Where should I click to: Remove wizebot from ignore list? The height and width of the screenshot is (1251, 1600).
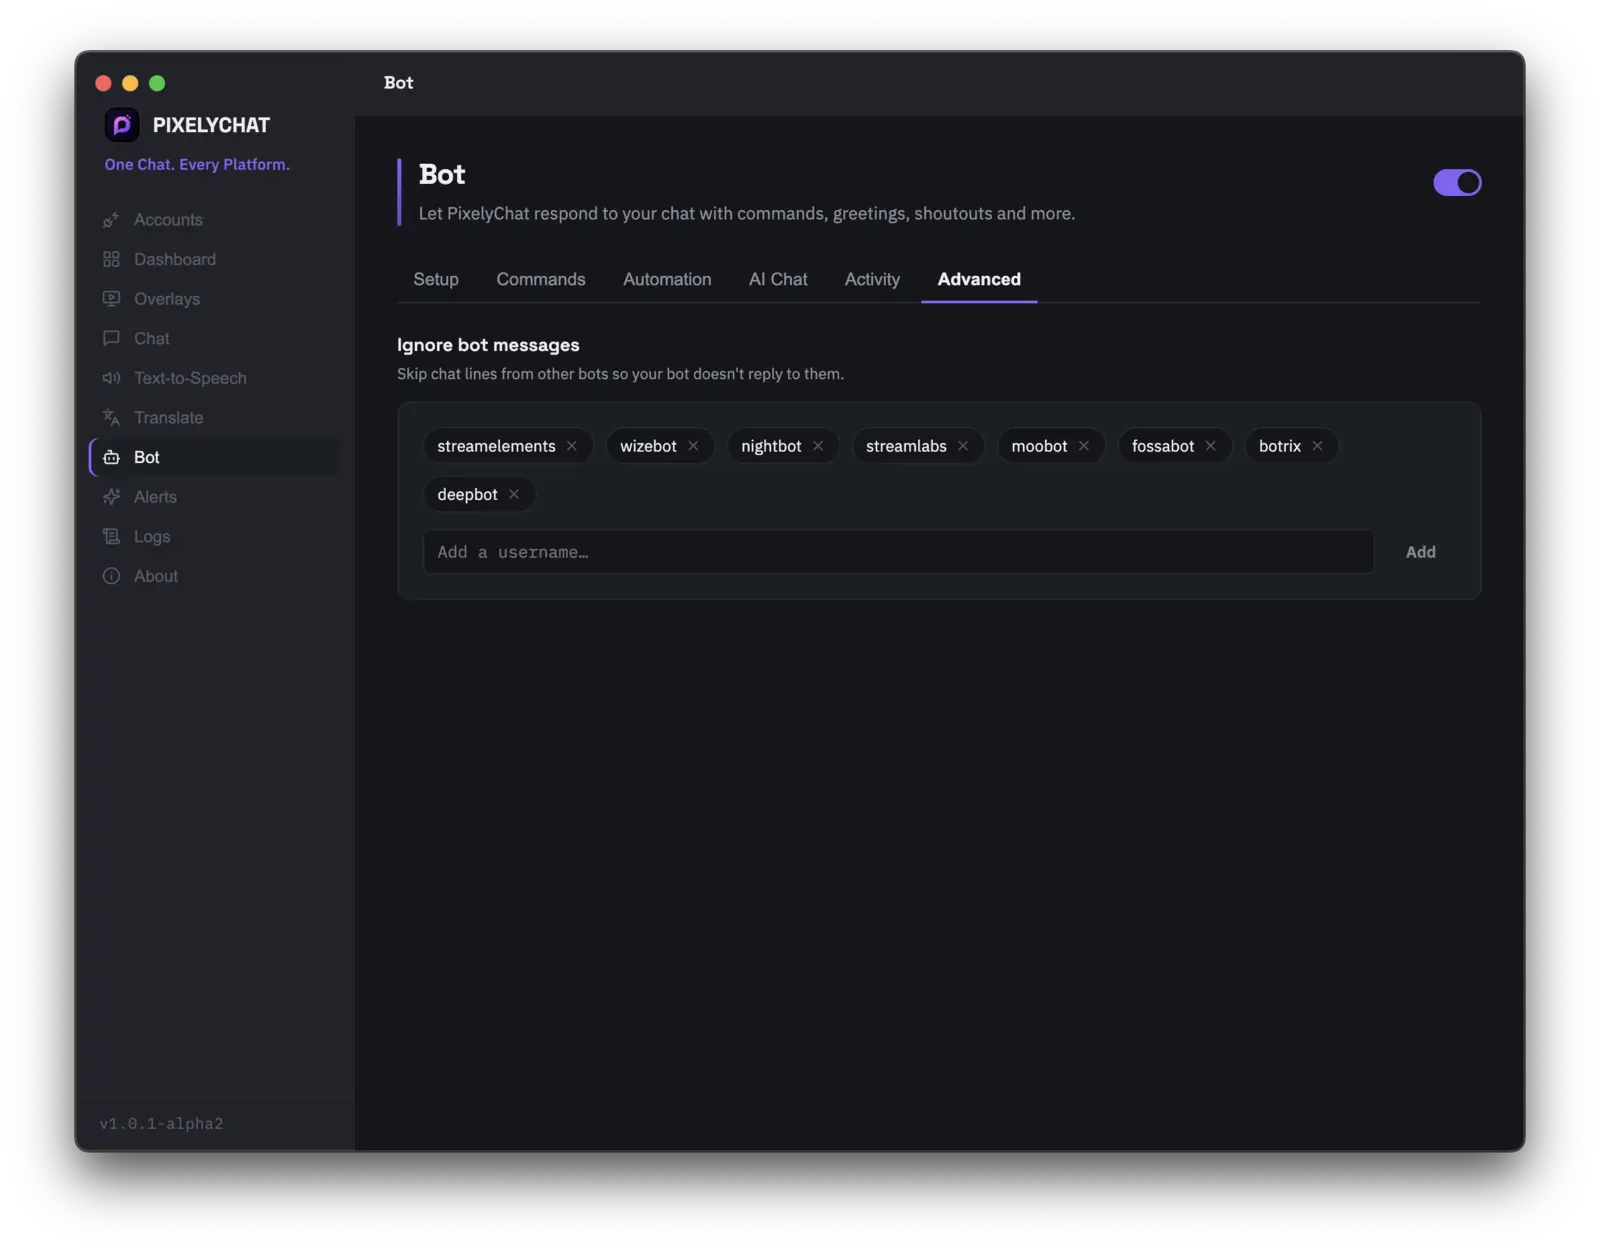click(693, 446)
